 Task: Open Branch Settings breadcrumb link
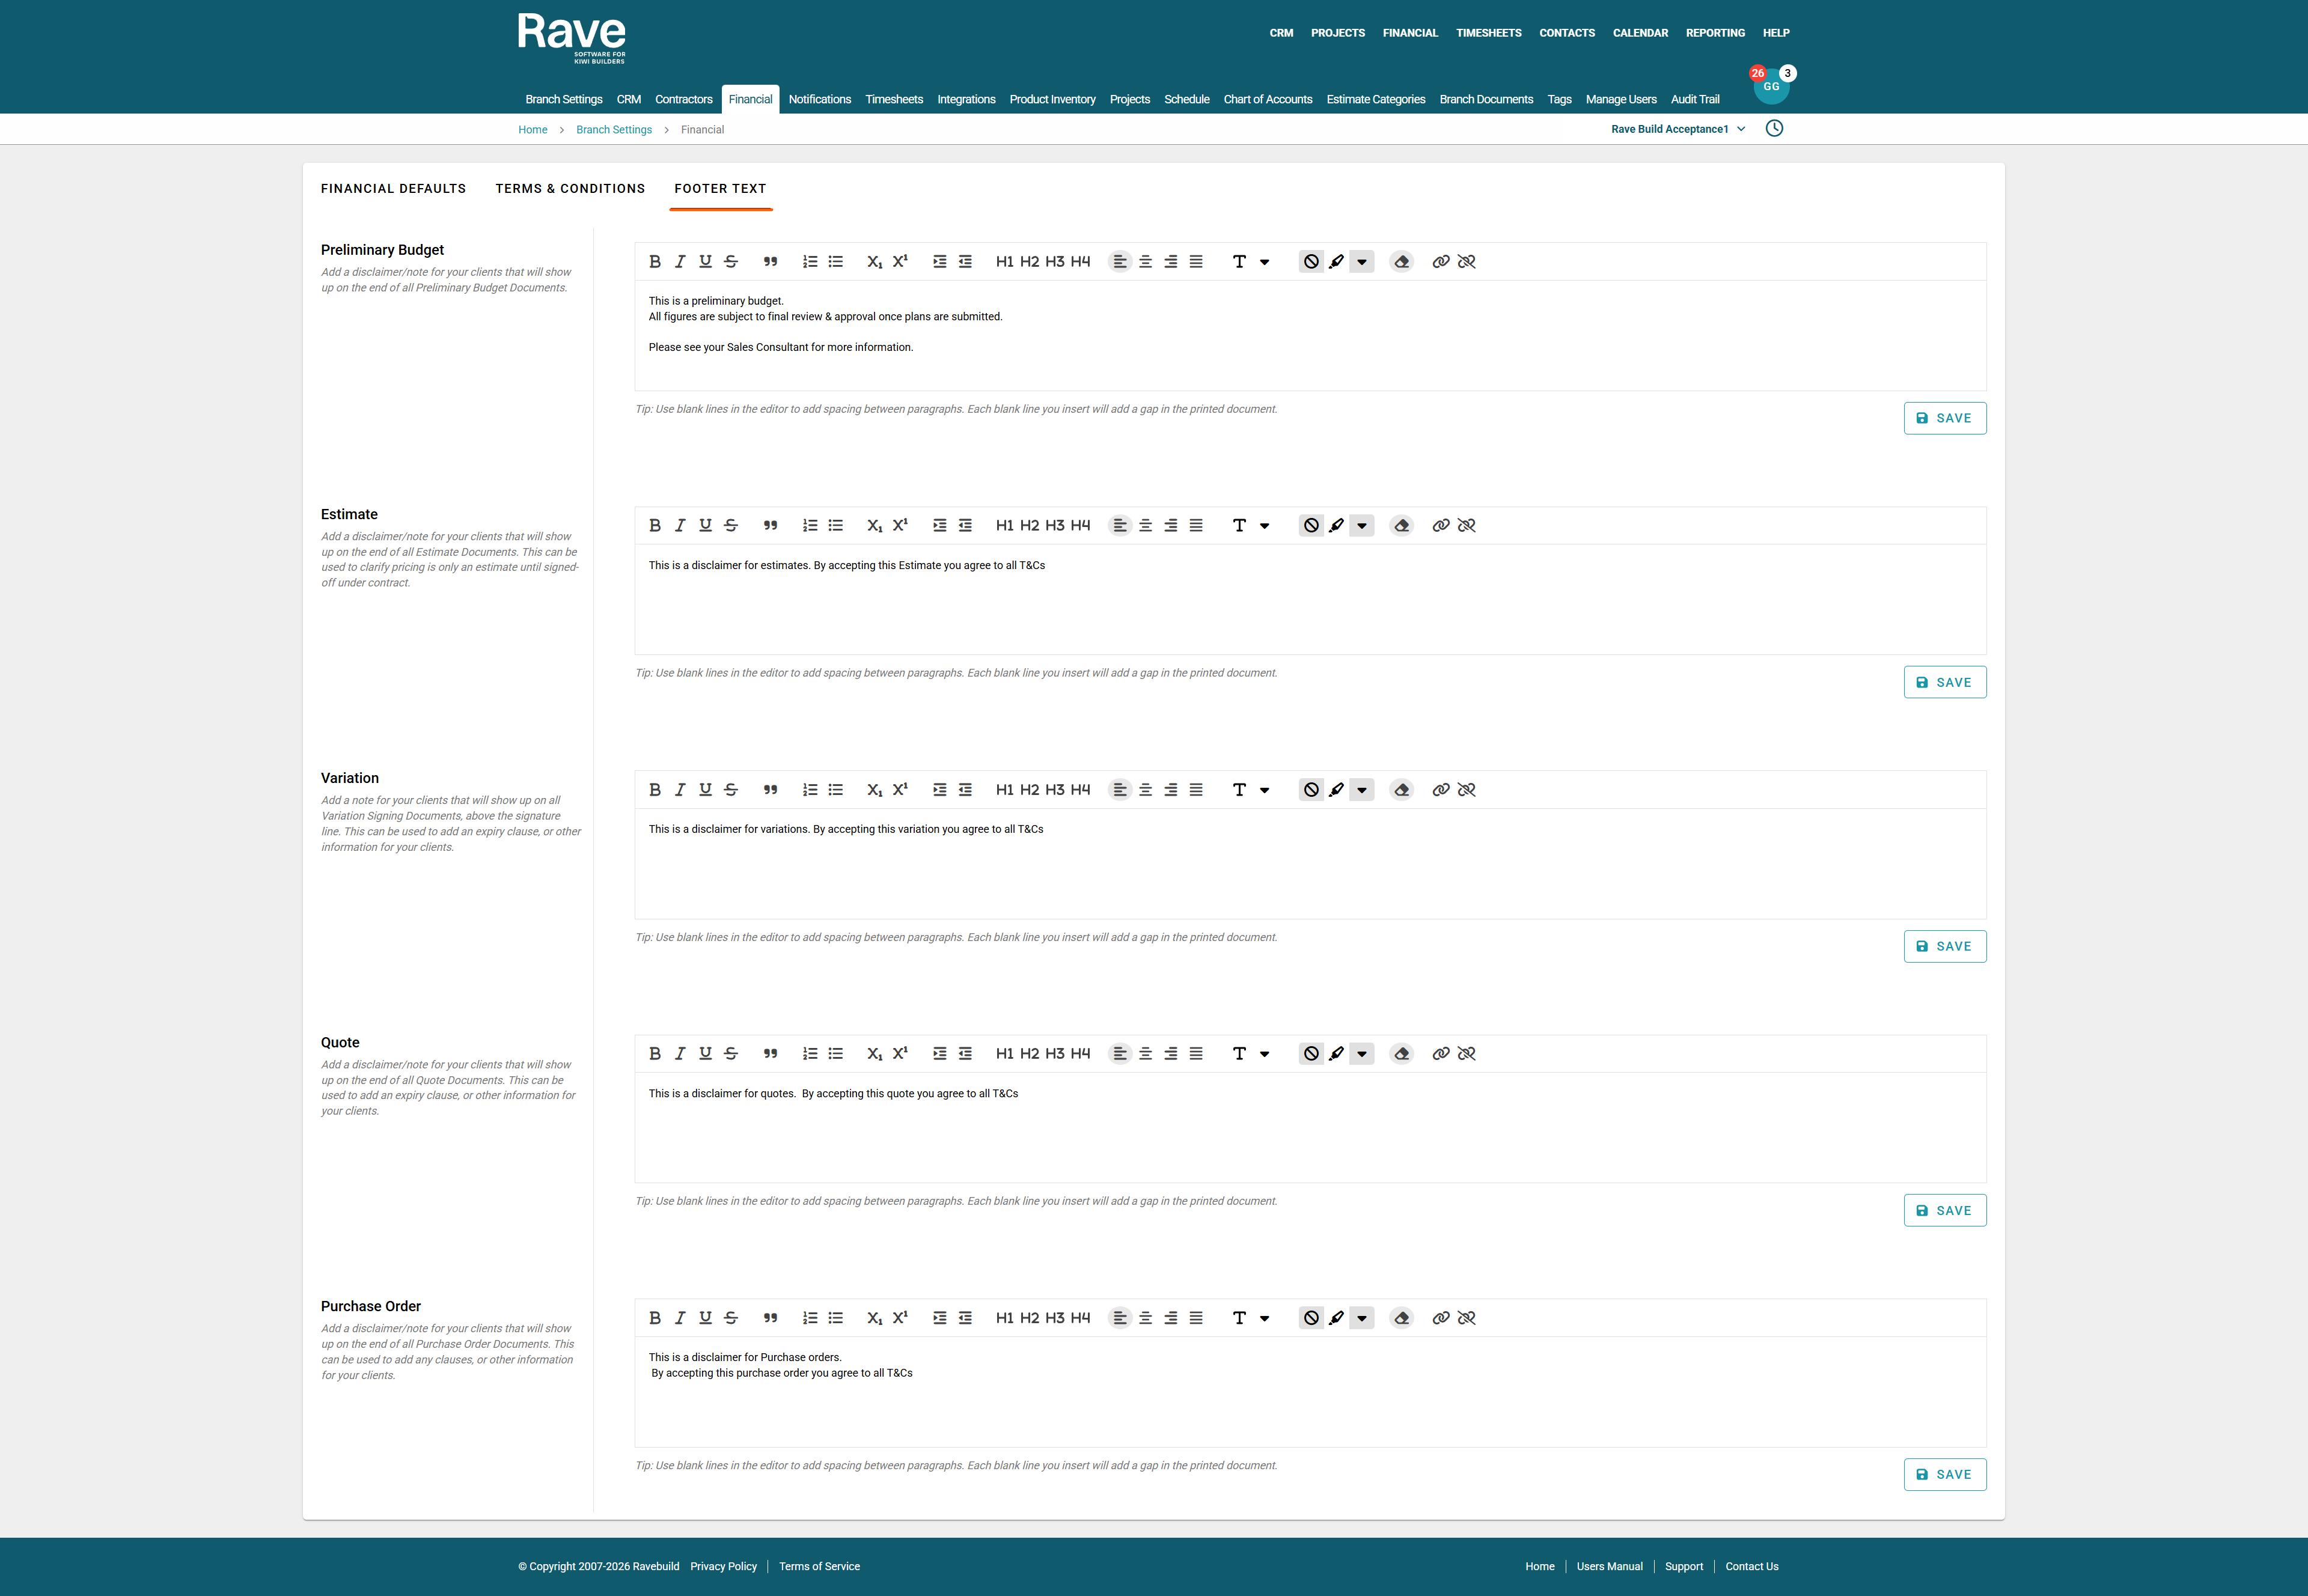[x=613, y=130]
